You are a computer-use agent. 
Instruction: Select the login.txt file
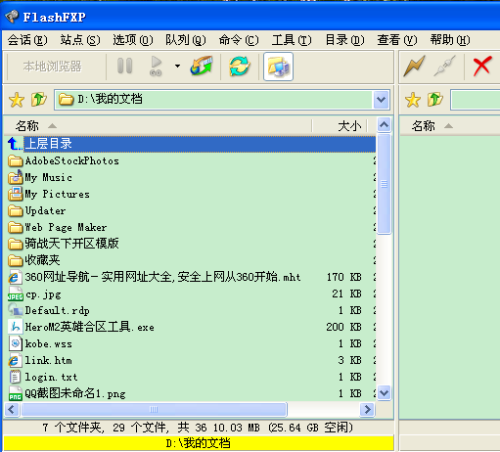[51, 377]
